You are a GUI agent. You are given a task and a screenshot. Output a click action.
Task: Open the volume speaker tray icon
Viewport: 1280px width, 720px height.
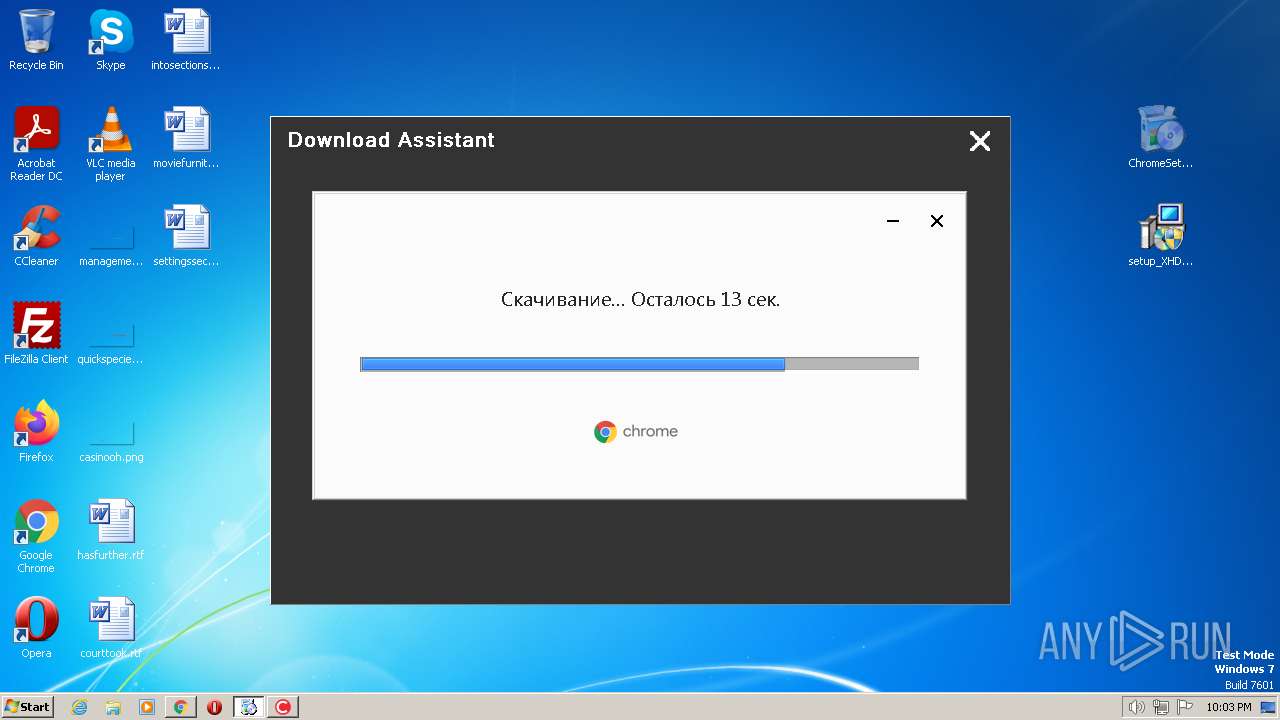pyautogui.click(x=1136, y=707)
